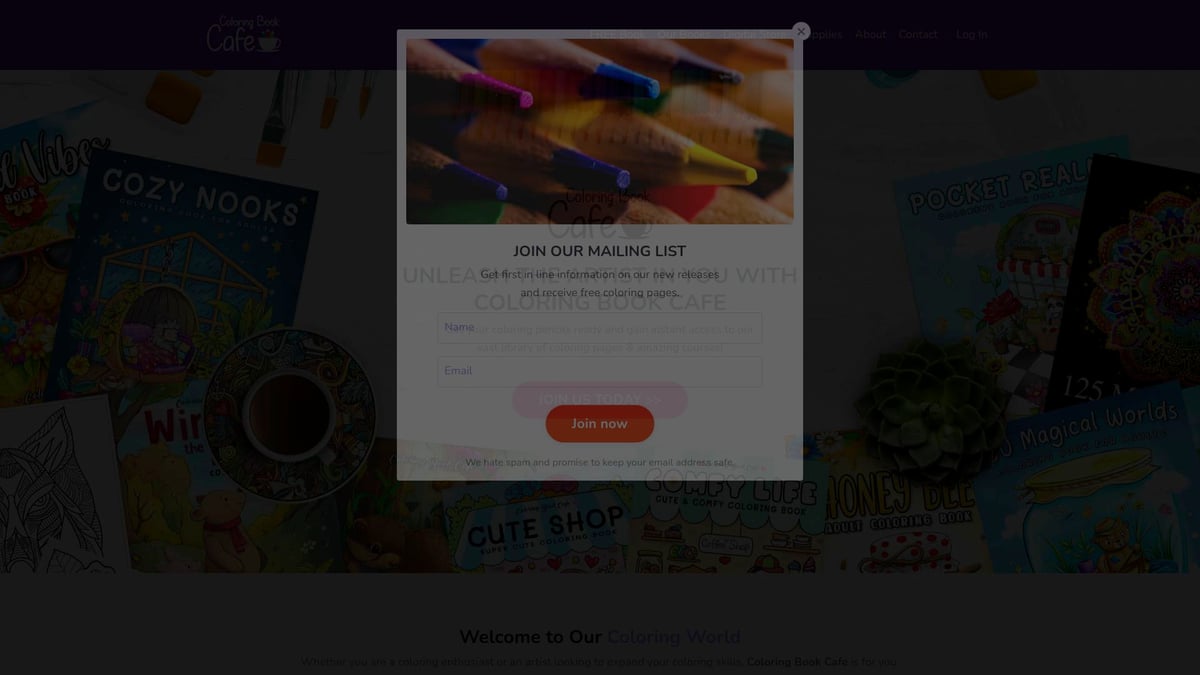Viewport: 1200px width, 675px height.
Task: Click the colored pencils banner image
Action: [599, 131]
